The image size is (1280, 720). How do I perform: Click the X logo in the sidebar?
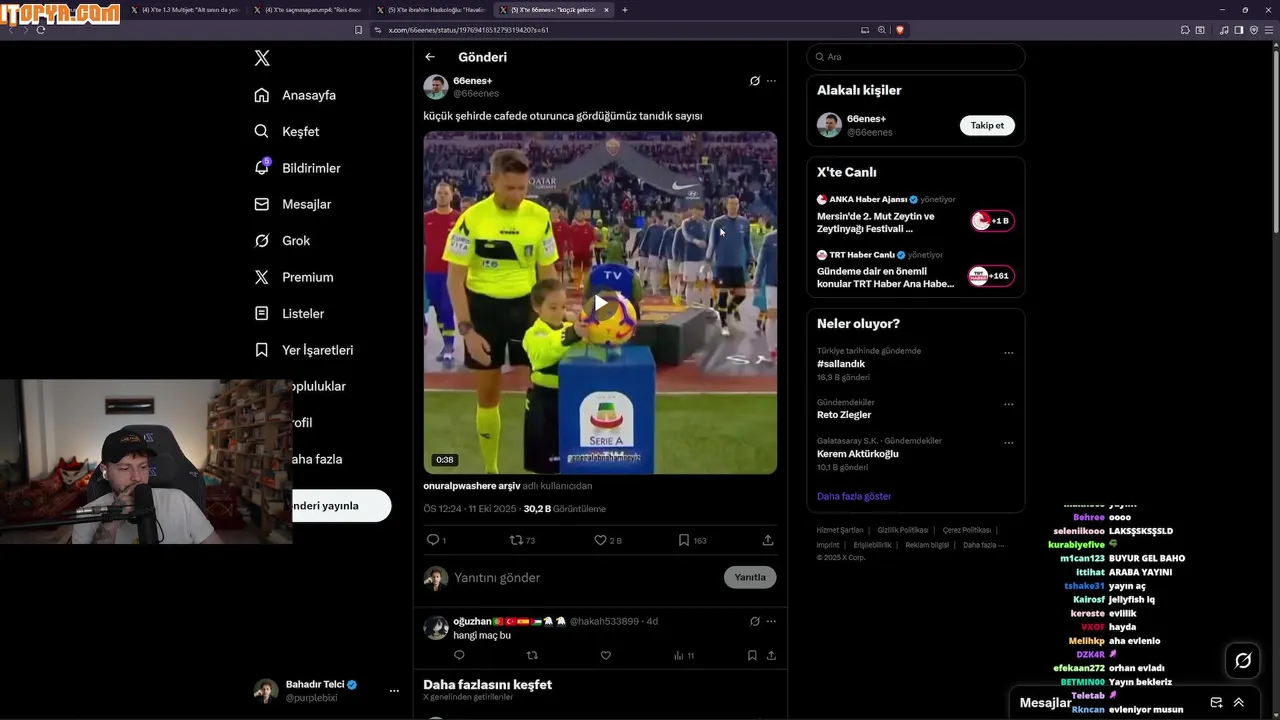(x=262, y=58)
